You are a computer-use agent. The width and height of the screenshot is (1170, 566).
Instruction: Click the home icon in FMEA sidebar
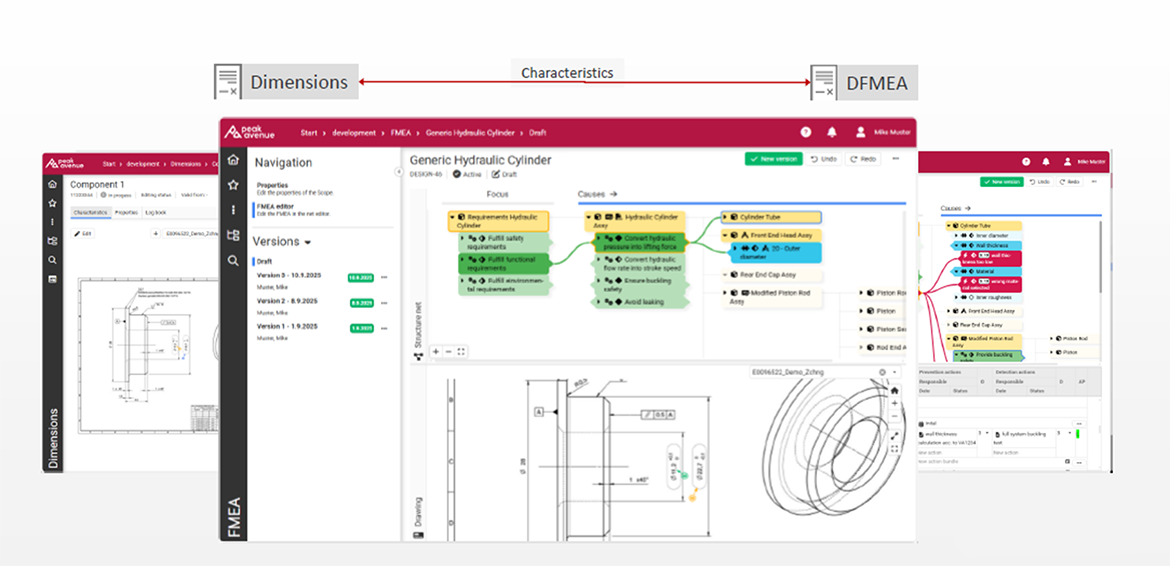(x=233, y=160)
